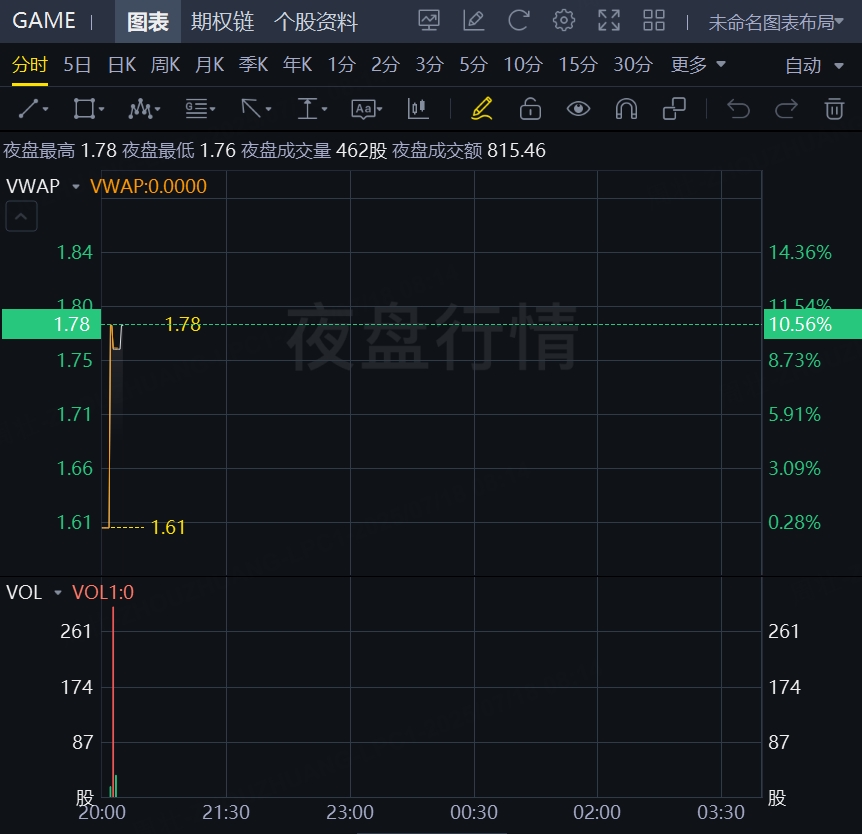Open the VWAP indicator dropdown
The width and height of the screenshot is (862, 834).
76,186
